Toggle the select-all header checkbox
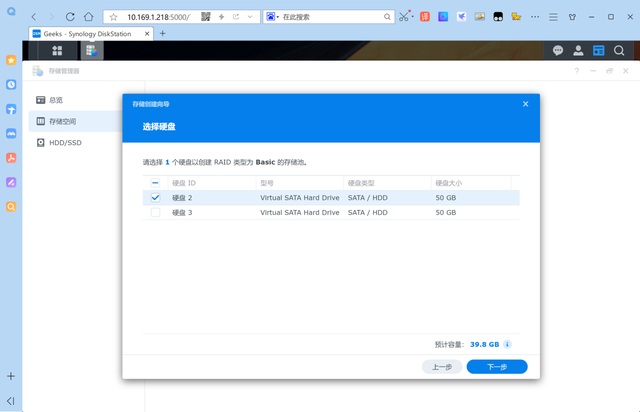The width and height of the screenshot is (640, 412). pos(155,183)
